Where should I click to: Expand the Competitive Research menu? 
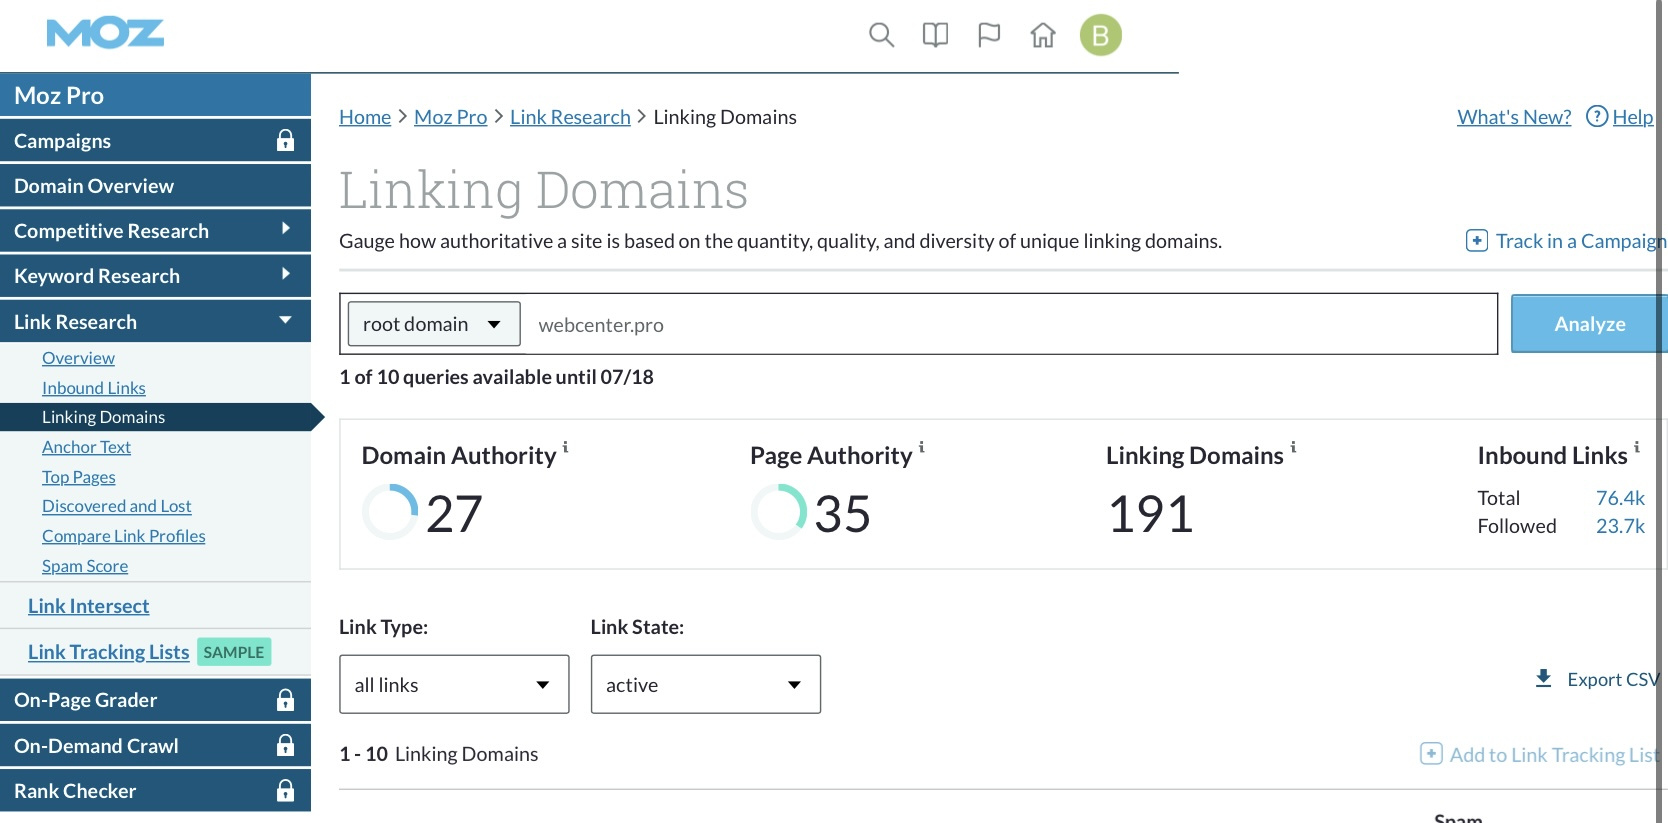[155, 231]
